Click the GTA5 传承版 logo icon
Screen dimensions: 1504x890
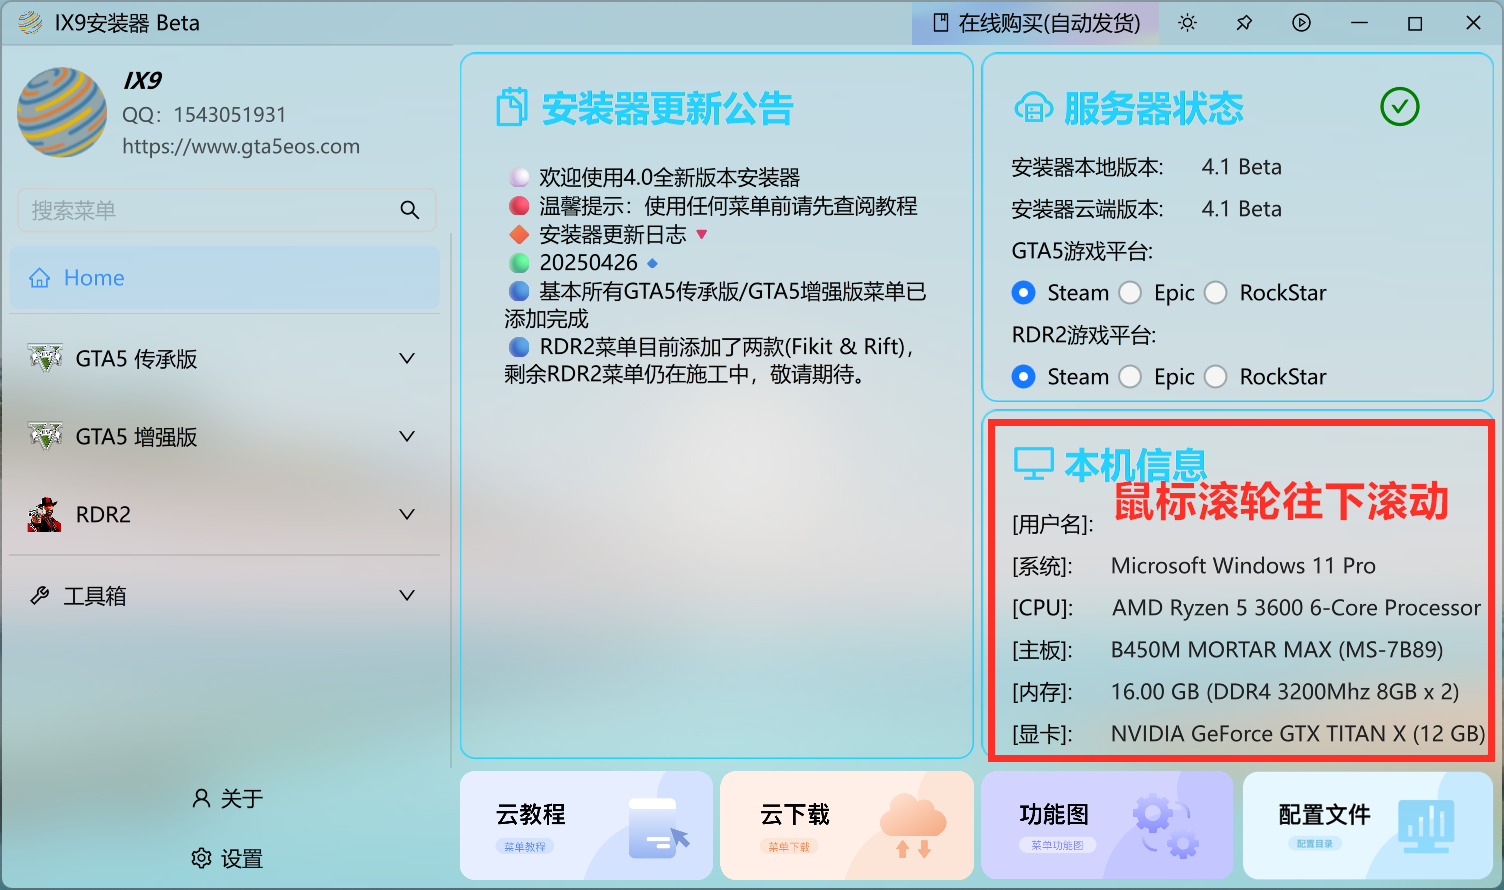click(x=45, y=357)
